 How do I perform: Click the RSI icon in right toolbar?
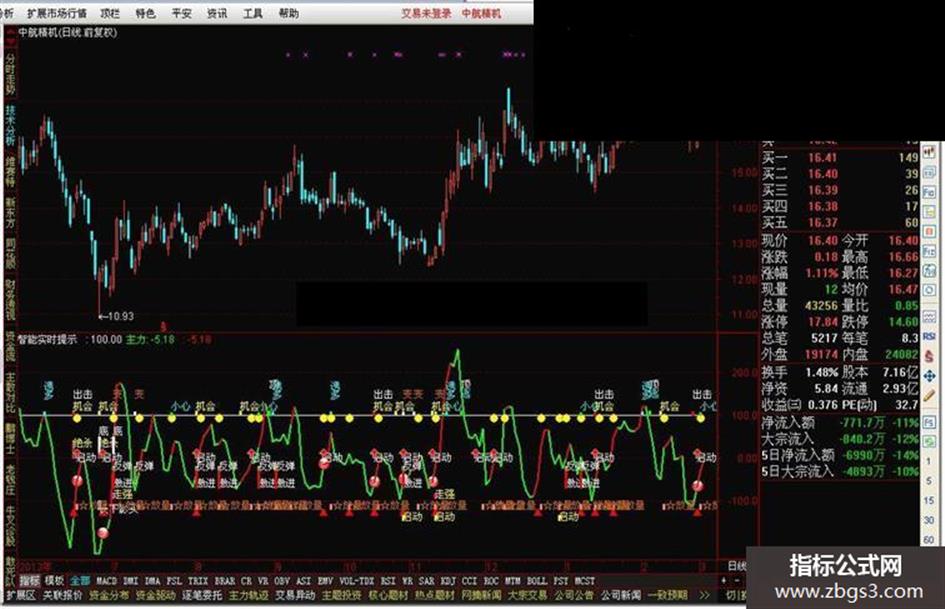[x=929, y=336]
